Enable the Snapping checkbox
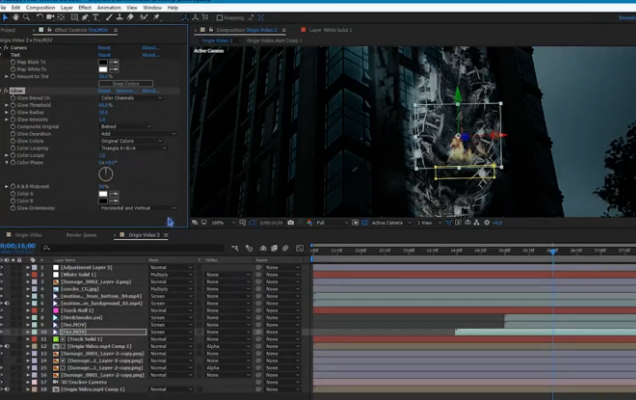Screen dimensions: 636x400 (222, 17)
